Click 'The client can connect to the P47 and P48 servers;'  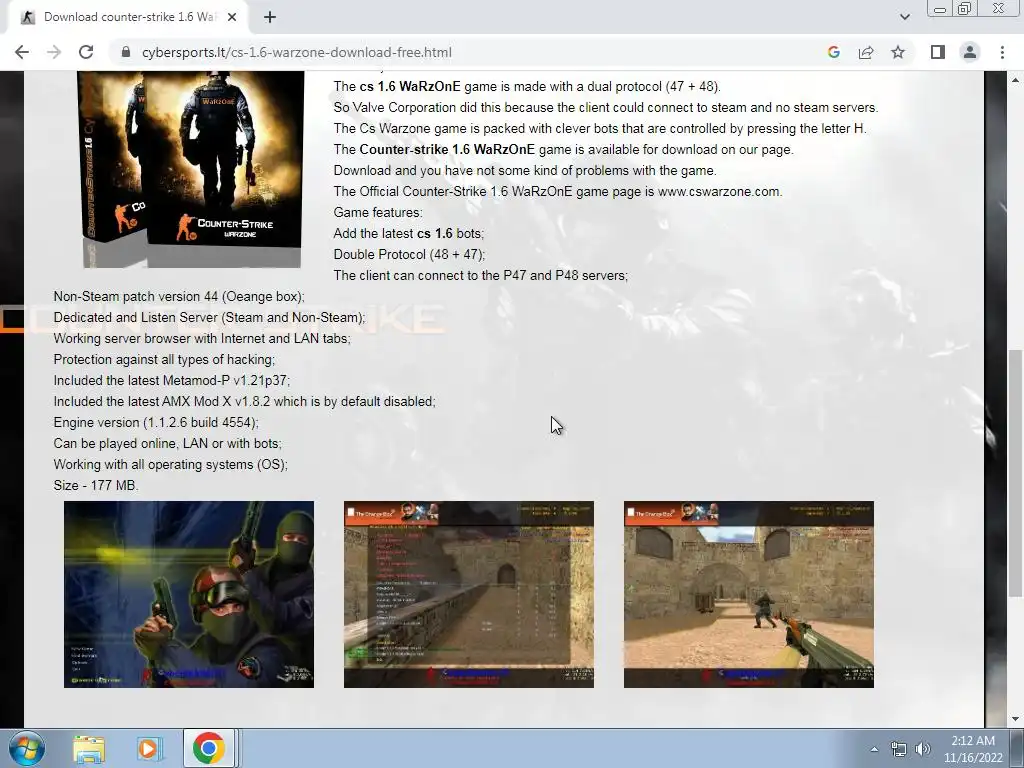[481, 275]
